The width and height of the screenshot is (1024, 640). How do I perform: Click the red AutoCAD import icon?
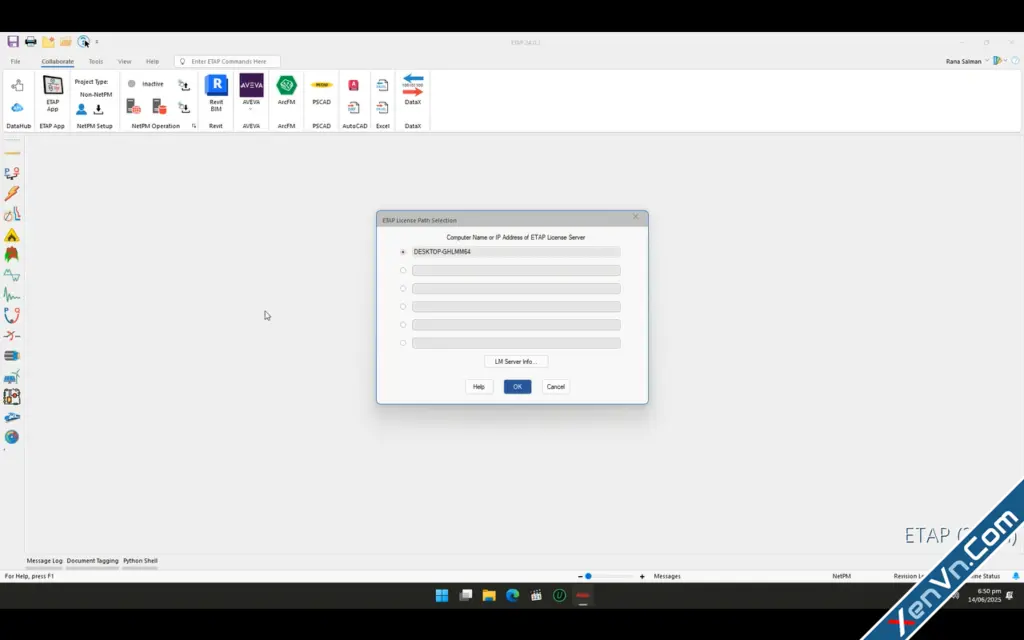[353, 85]
